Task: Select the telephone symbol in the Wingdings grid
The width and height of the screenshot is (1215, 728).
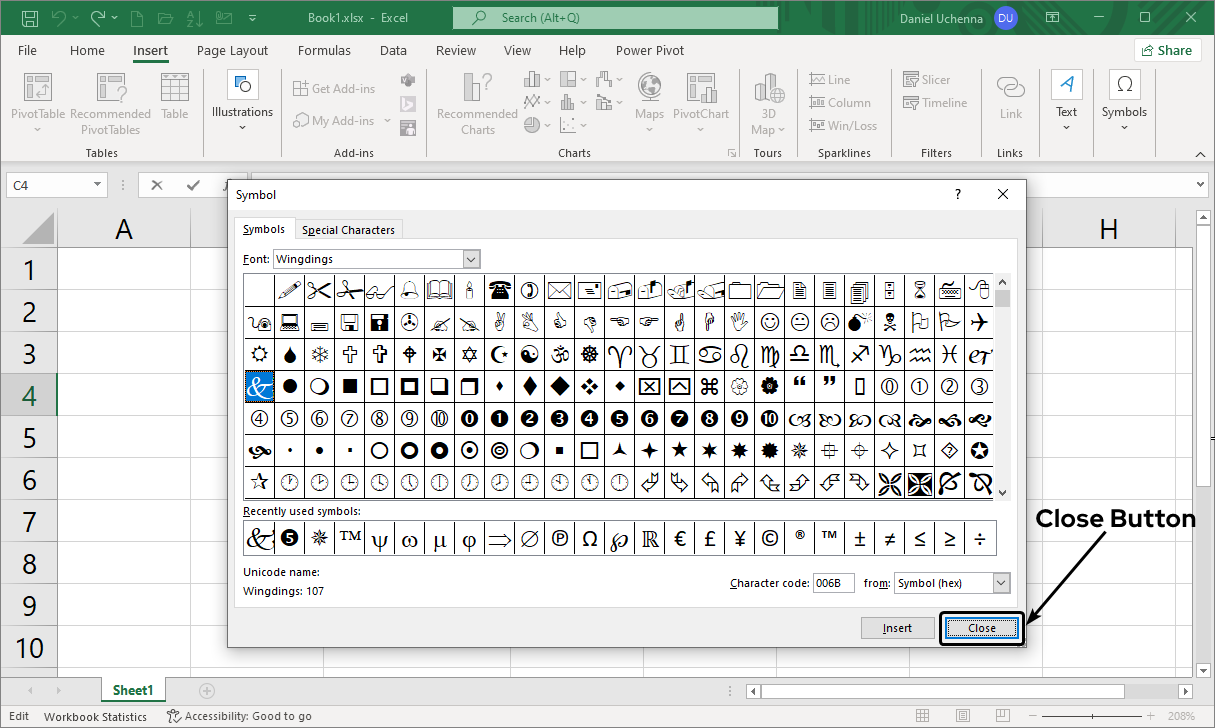Action: click(x=500, y=291)
